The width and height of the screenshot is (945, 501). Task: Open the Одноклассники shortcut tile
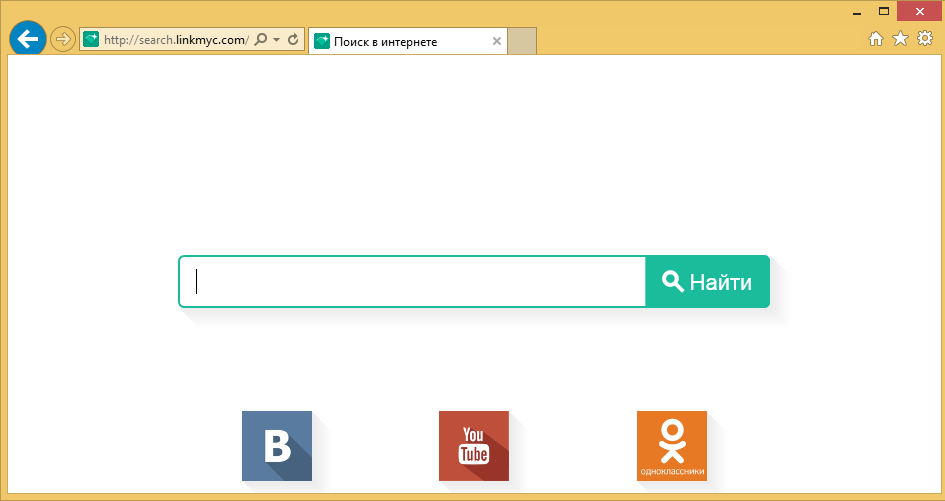coord(672,446)
